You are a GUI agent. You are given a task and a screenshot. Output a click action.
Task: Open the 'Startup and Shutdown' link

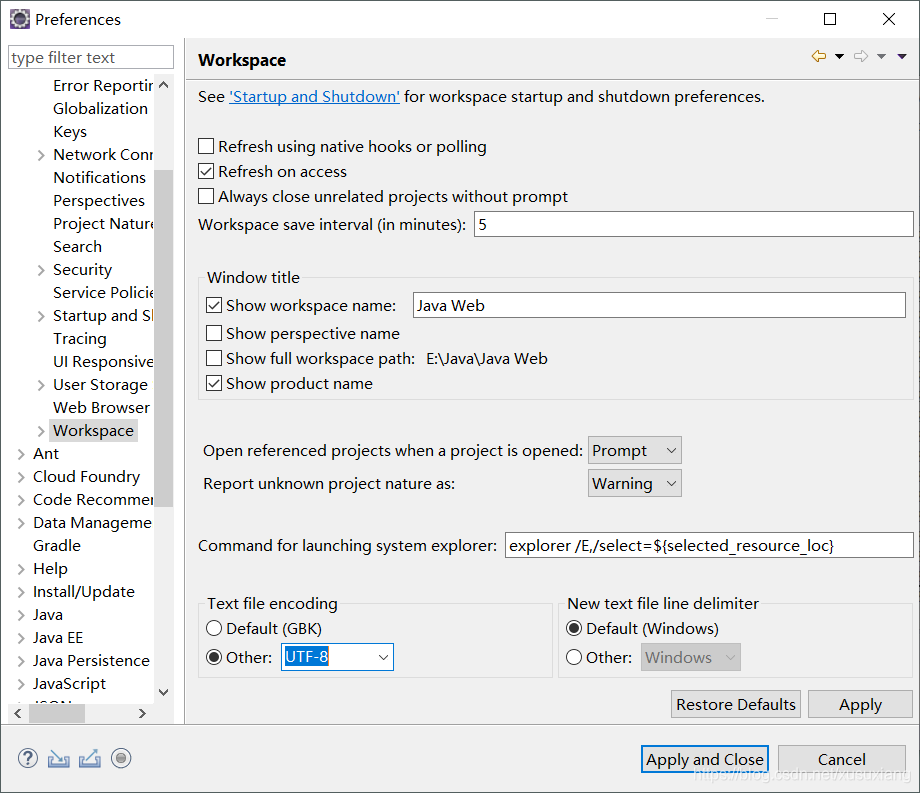tap(314, 96)
